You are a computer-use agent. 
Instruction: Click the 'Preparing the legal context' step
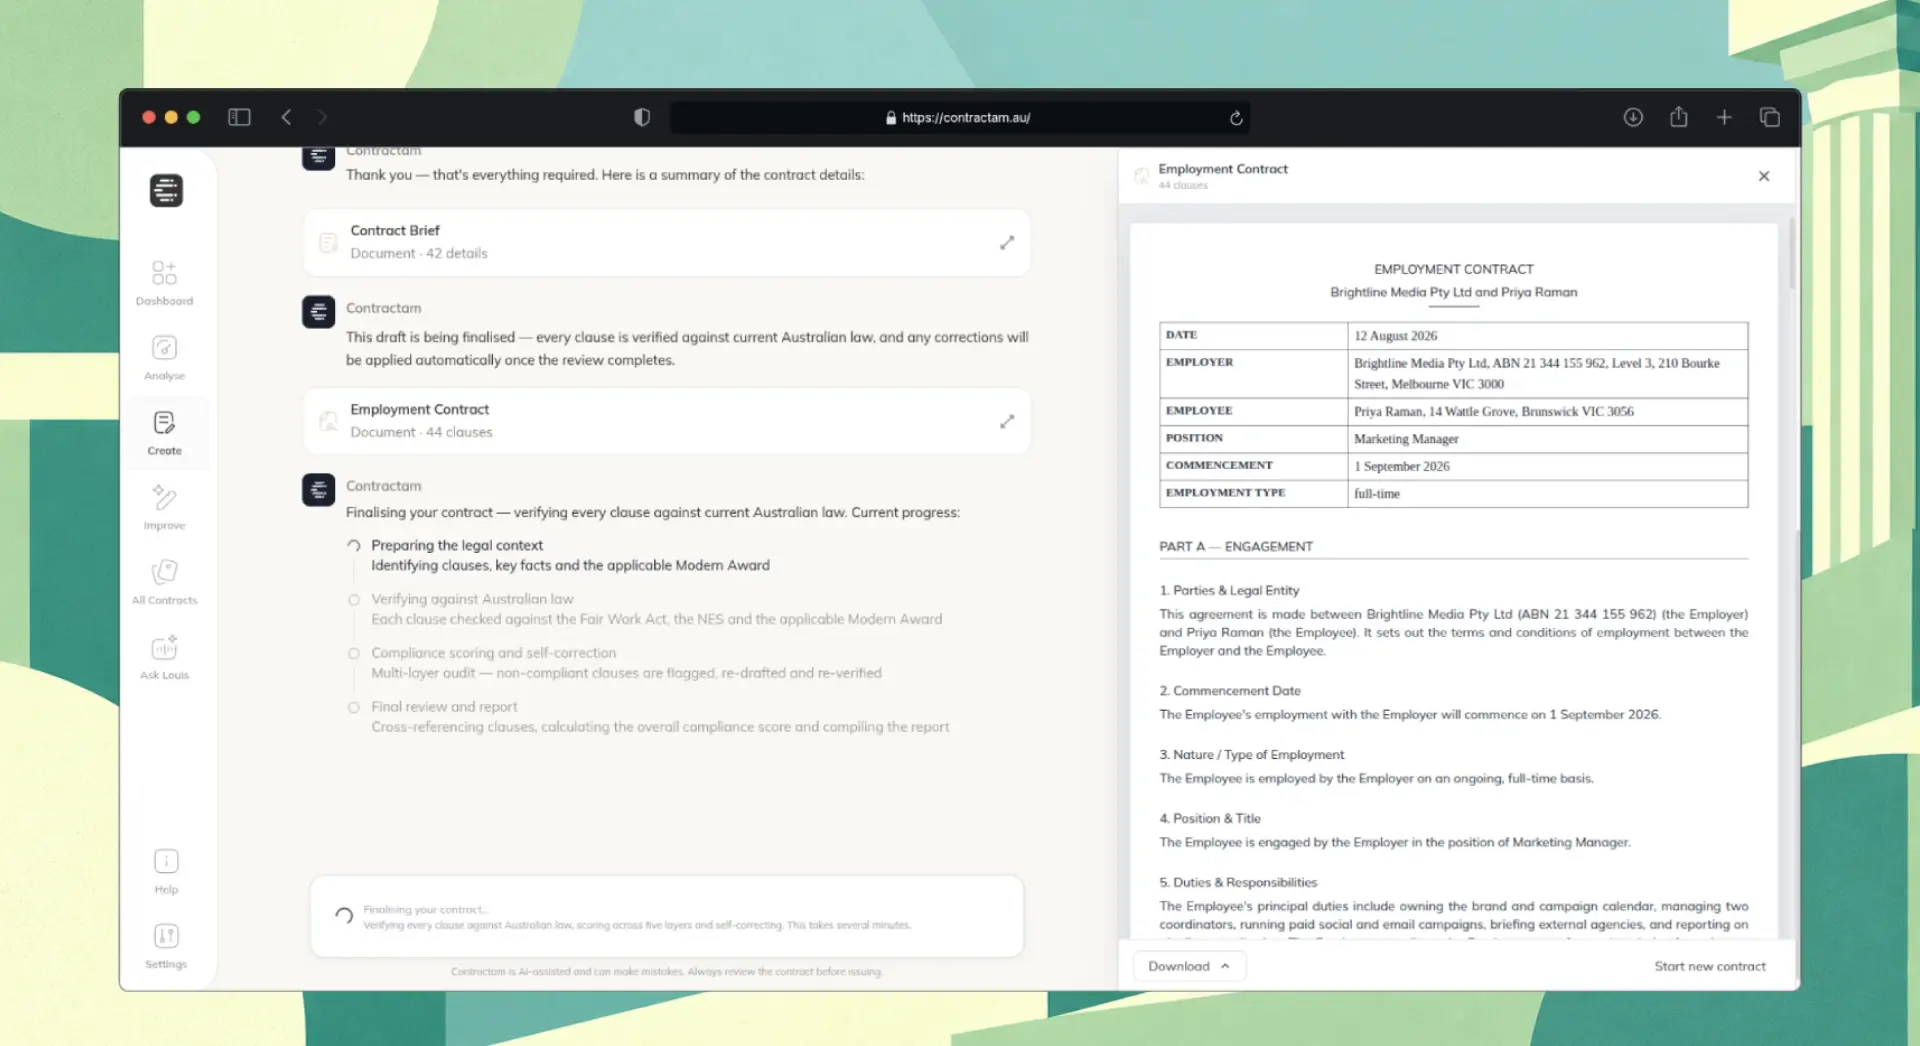tap(457, 545)
